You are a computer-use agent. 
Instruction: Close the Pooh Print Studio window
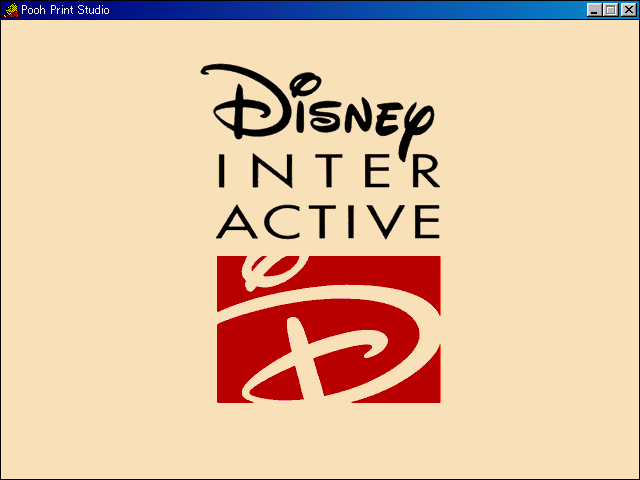coord(629,10)
